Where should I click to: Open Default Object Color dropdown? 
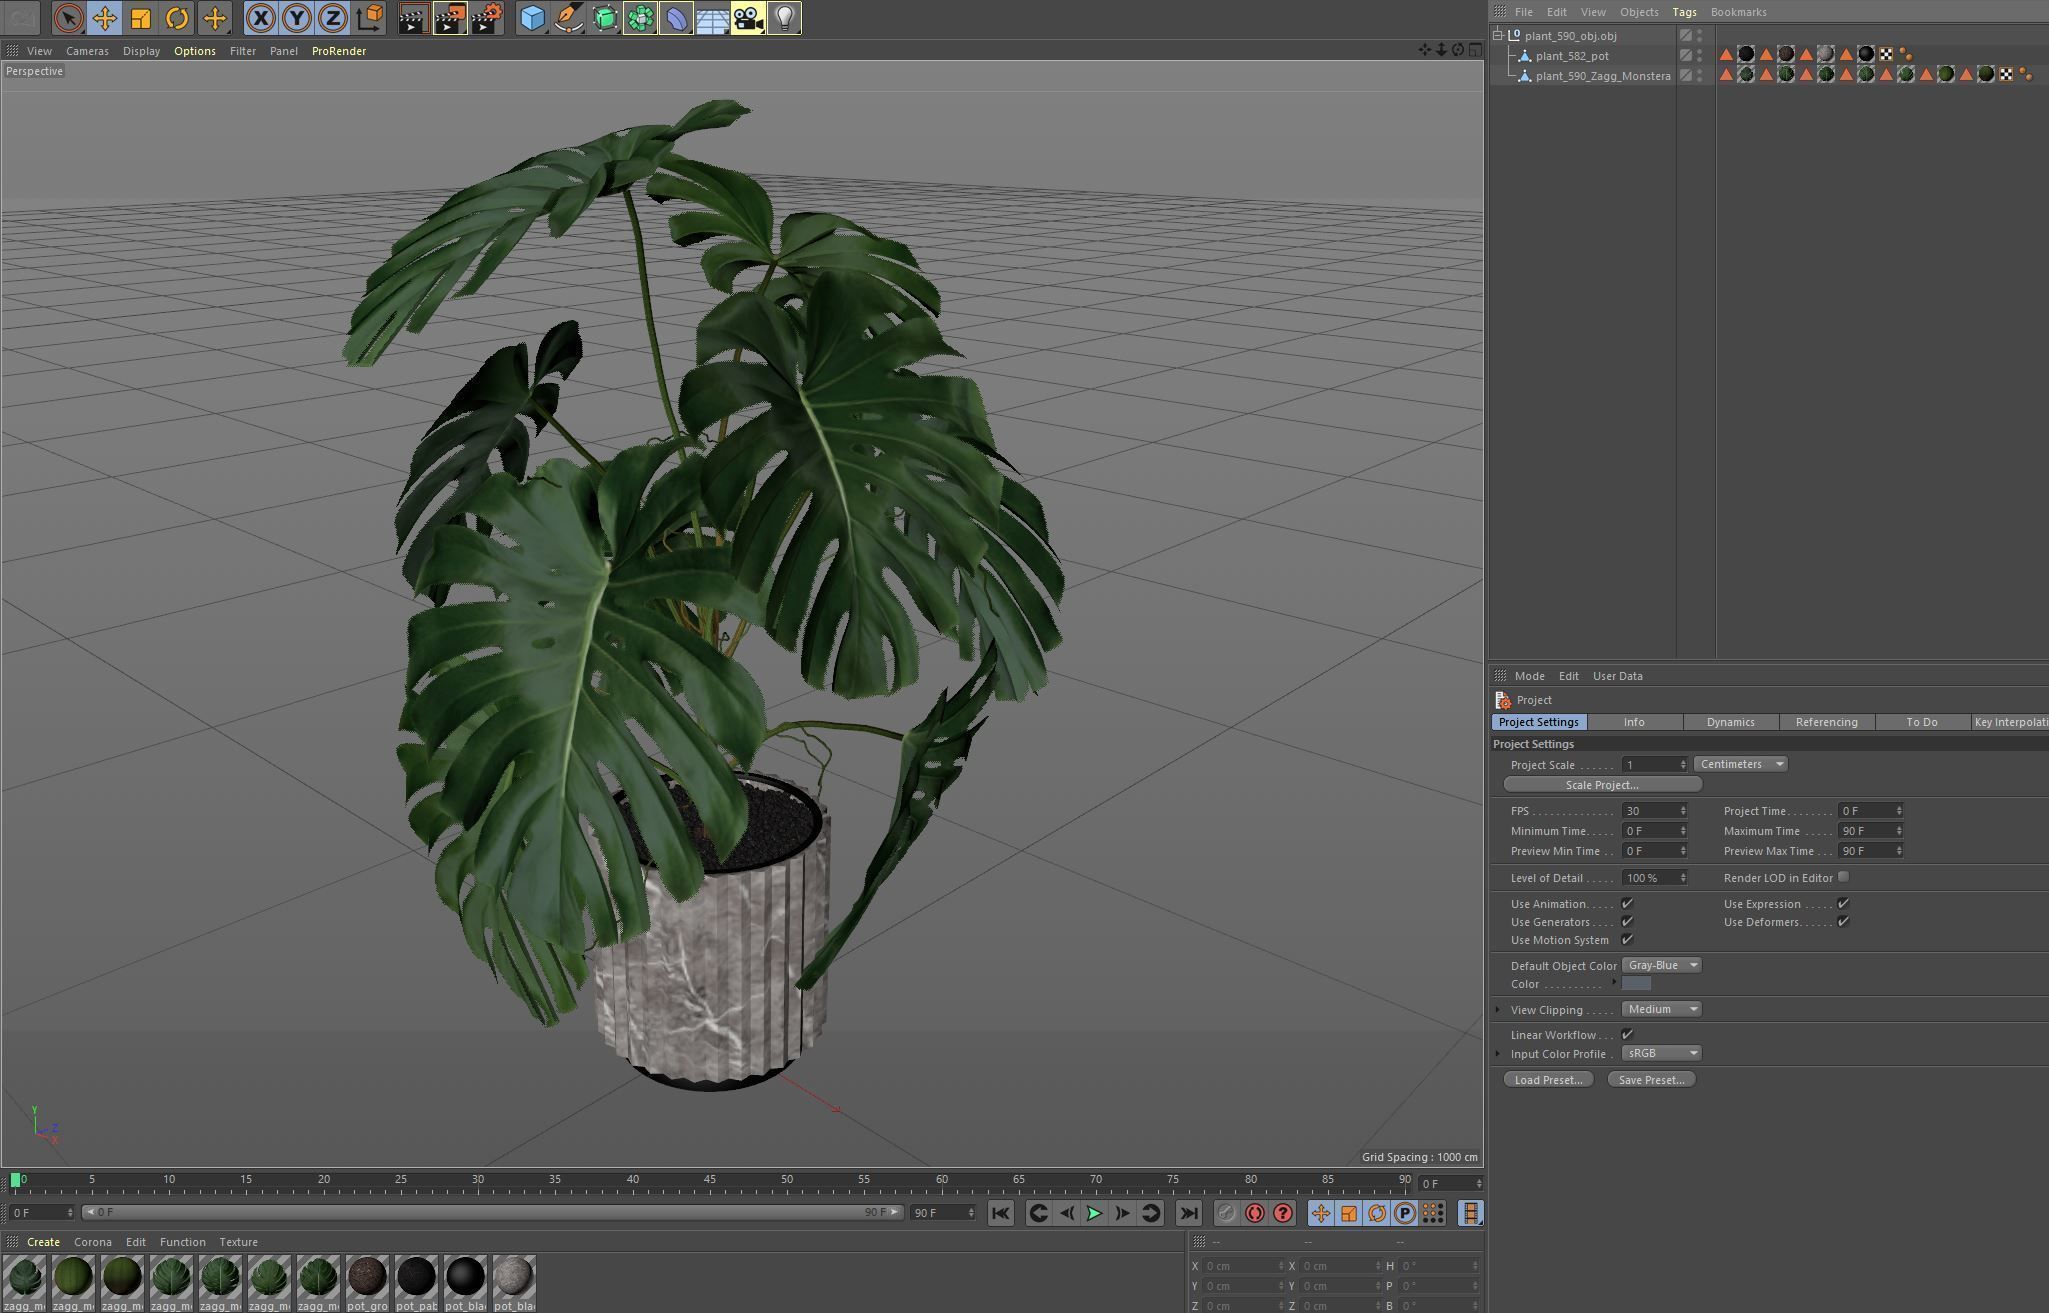pyautogui.click(x=1660, y=965)
